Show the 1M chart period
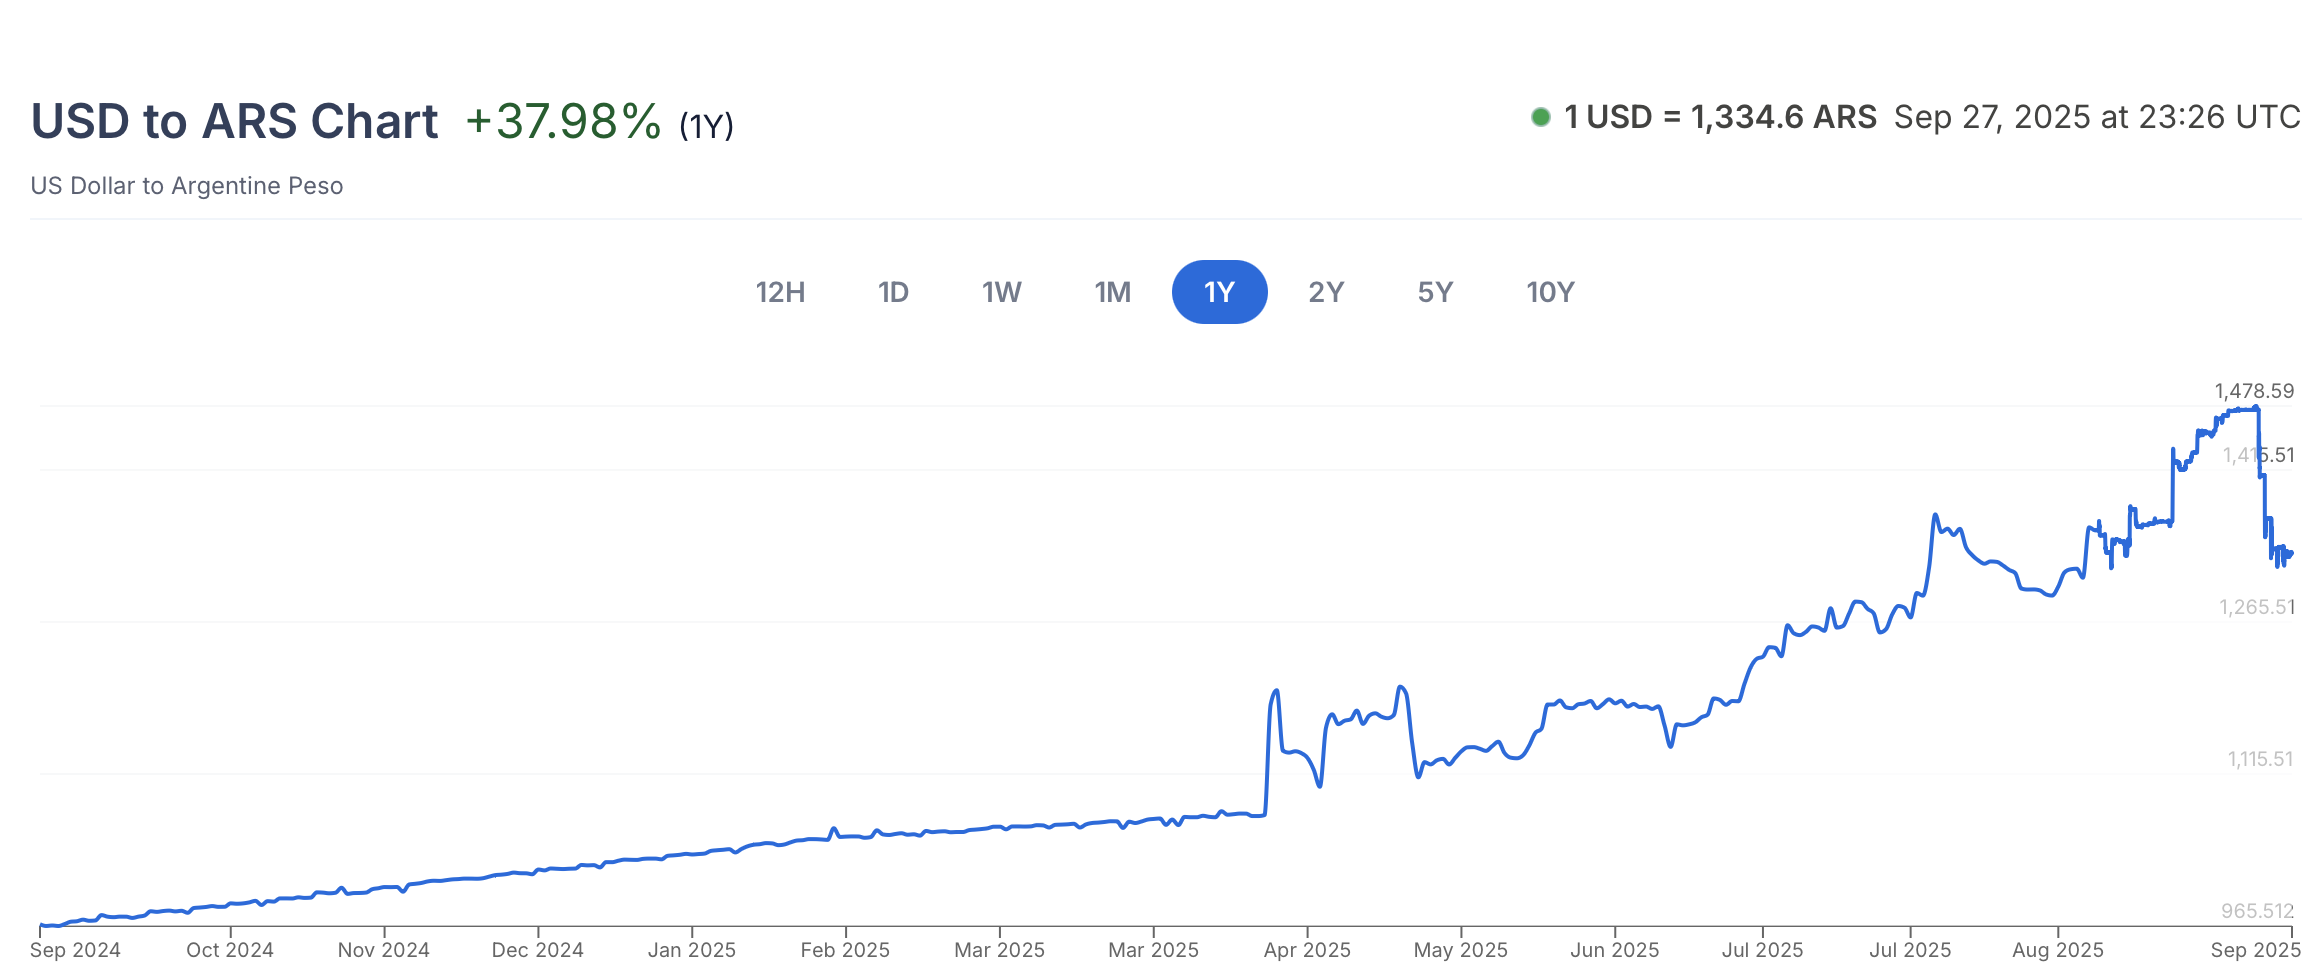Screen dimensions: 2324x974 [x=1112, y=292]
